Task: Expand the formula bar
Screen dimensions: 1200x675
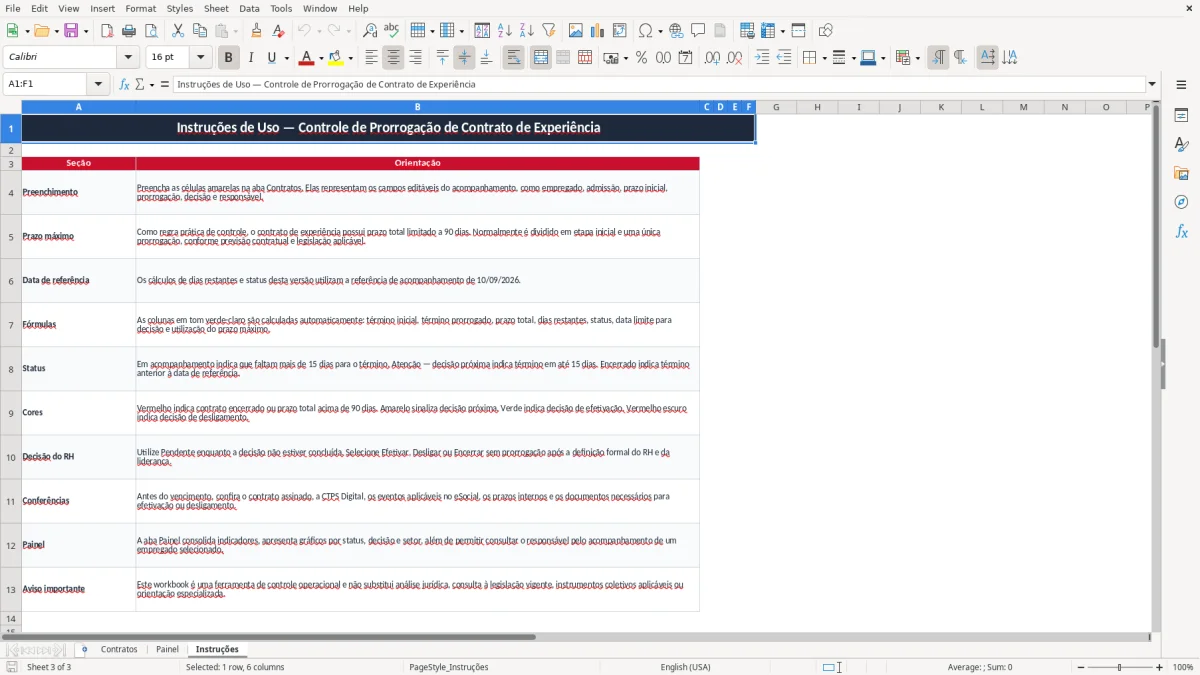Action: pos(1152,84)
